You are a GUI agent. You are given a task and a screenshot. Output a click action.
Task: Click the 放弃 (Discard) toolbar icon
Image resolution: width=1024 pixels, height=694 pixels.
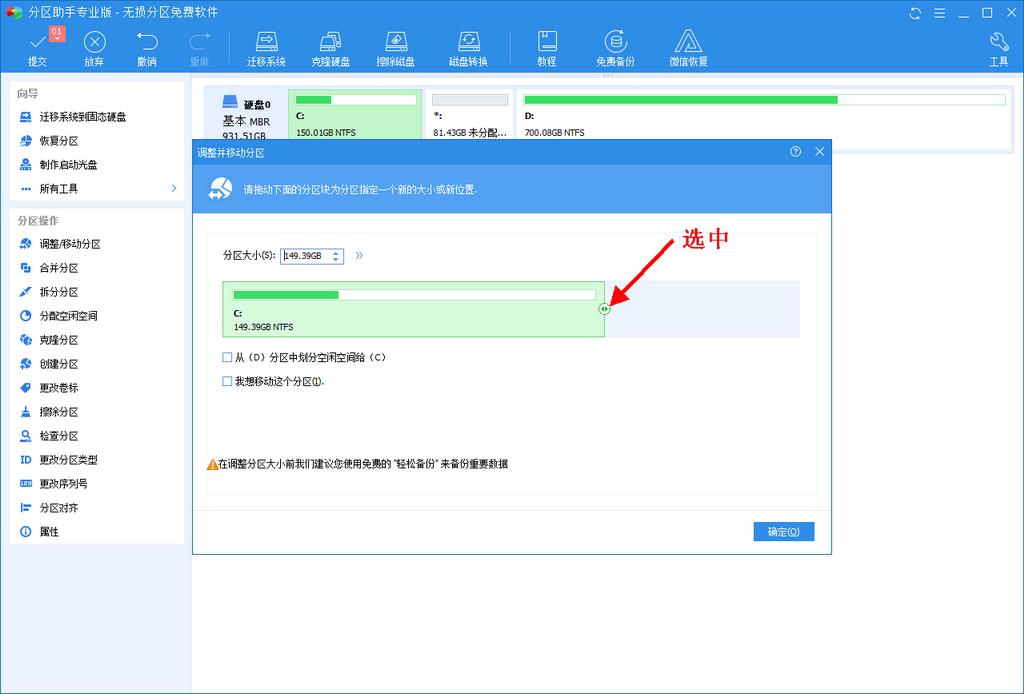93,47
